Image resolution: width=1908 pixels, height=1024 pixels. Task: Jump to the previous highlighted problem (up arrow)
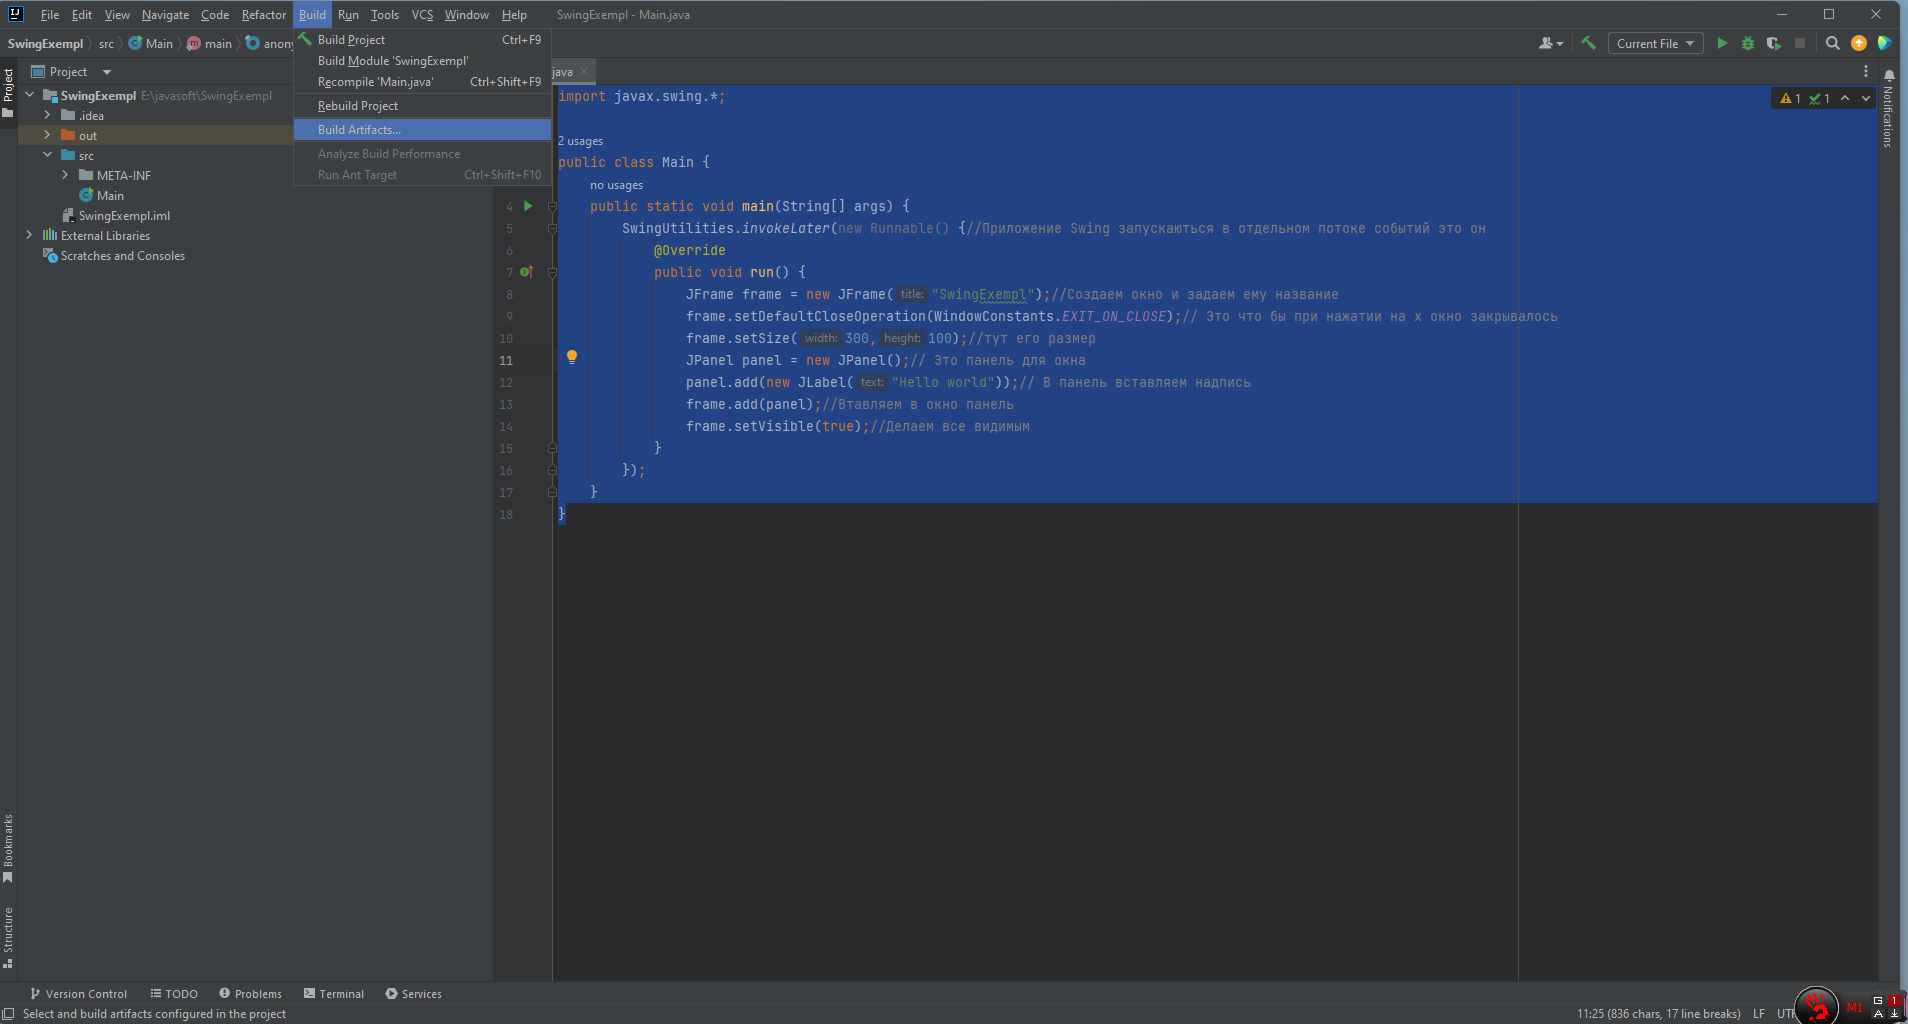(x=1845, y=98)
